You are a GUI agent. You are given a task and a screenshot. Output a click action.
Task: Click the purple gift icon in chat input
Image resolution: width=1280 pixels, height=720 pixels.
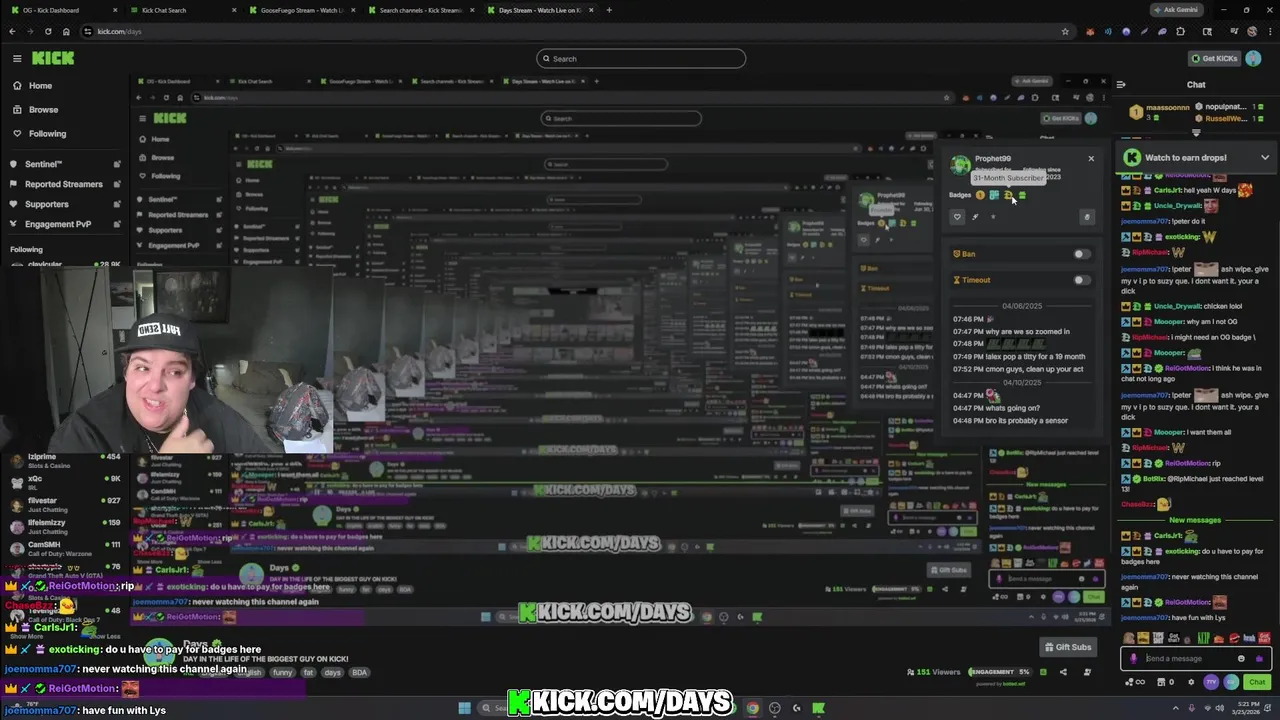tap(1259, 658)
